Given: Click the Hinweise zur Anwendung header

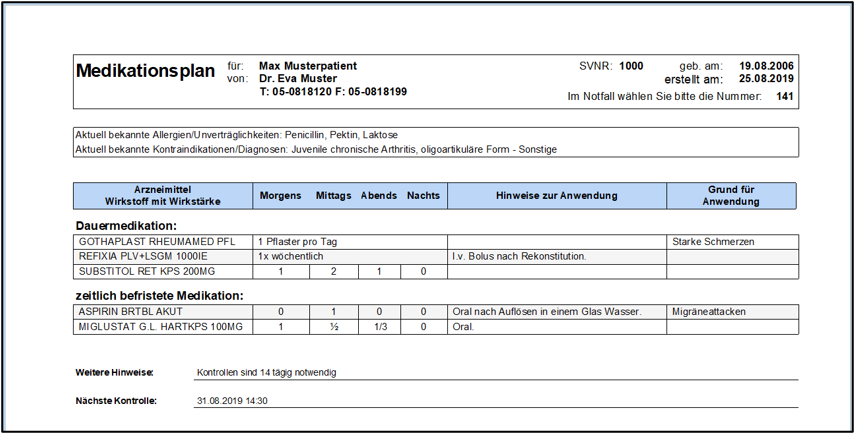Looking at the screenshot, I should tap(557, 196).
